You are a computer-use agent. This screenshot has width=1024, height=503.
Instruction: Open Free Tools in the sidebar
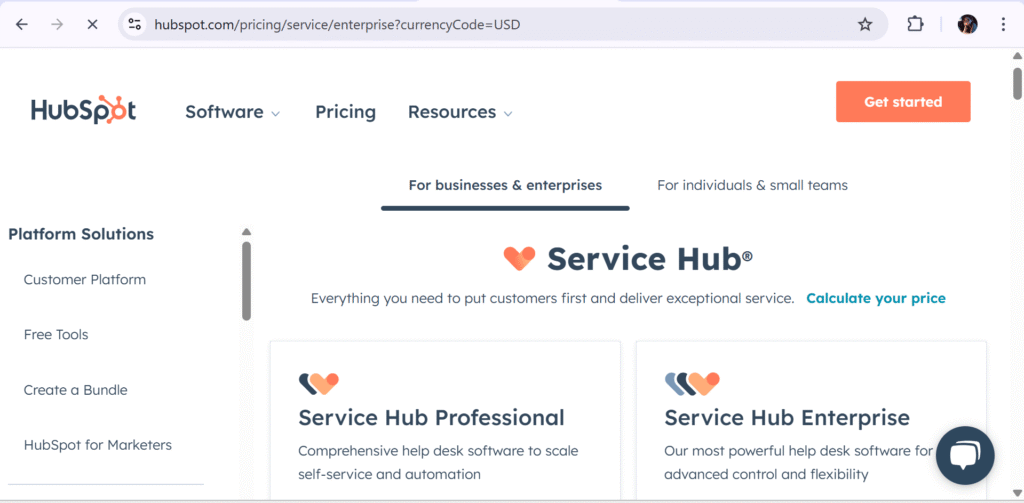(x=56, y=334)
